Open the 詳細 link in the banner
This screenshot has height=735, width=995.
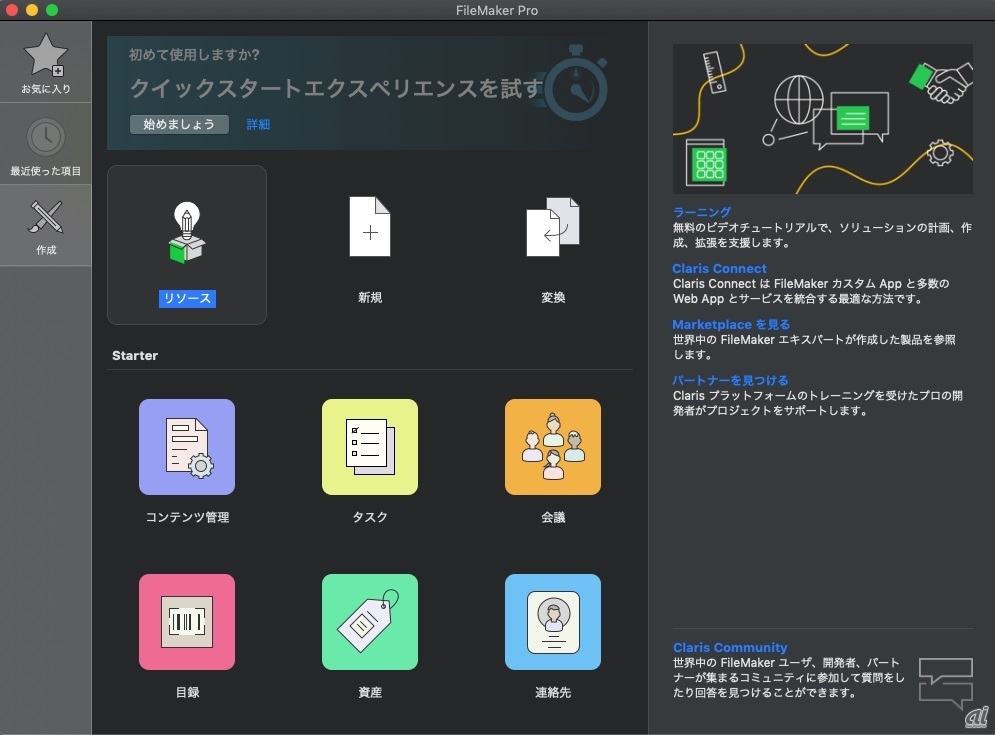coord(258,124)
